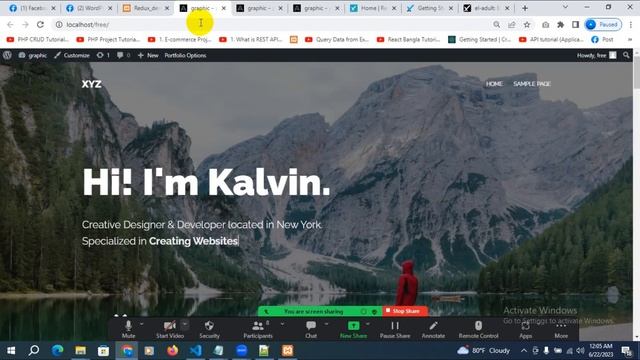Open Participants in Zoom toolbar
Screen dimensions: 640x360
[258, 329]
